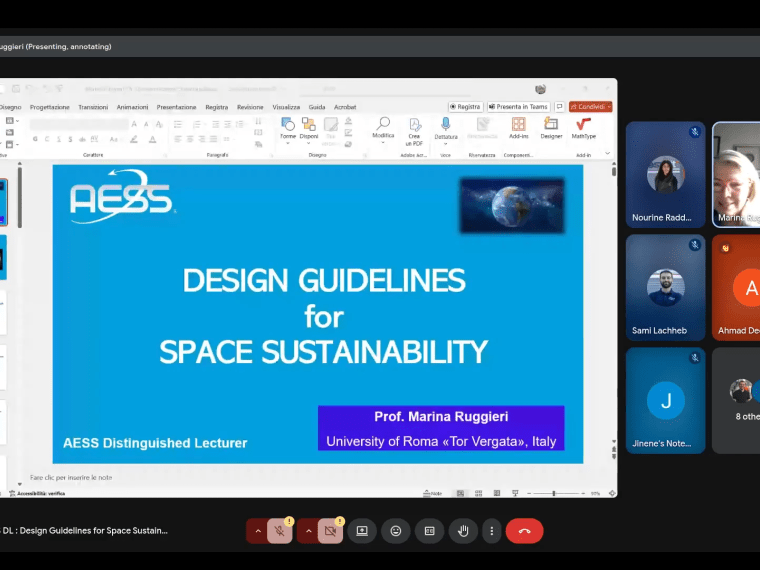
Task: Switch to Reading view icon
Action: click(497, 493)
